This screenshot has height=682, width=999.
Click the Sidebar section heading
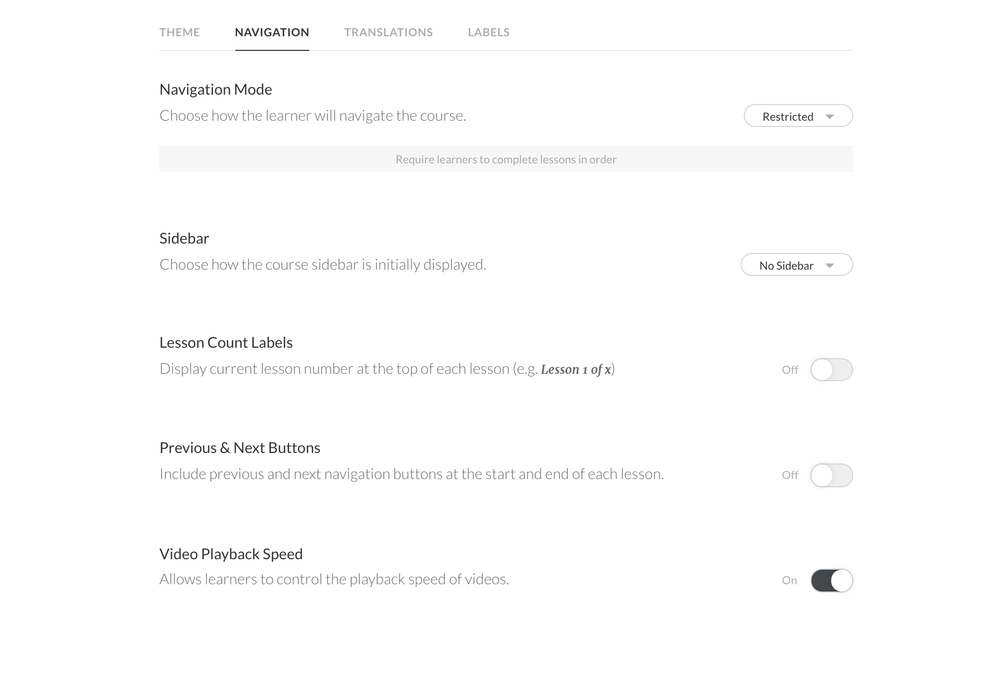pyautogui.click(x=184, y=238)
